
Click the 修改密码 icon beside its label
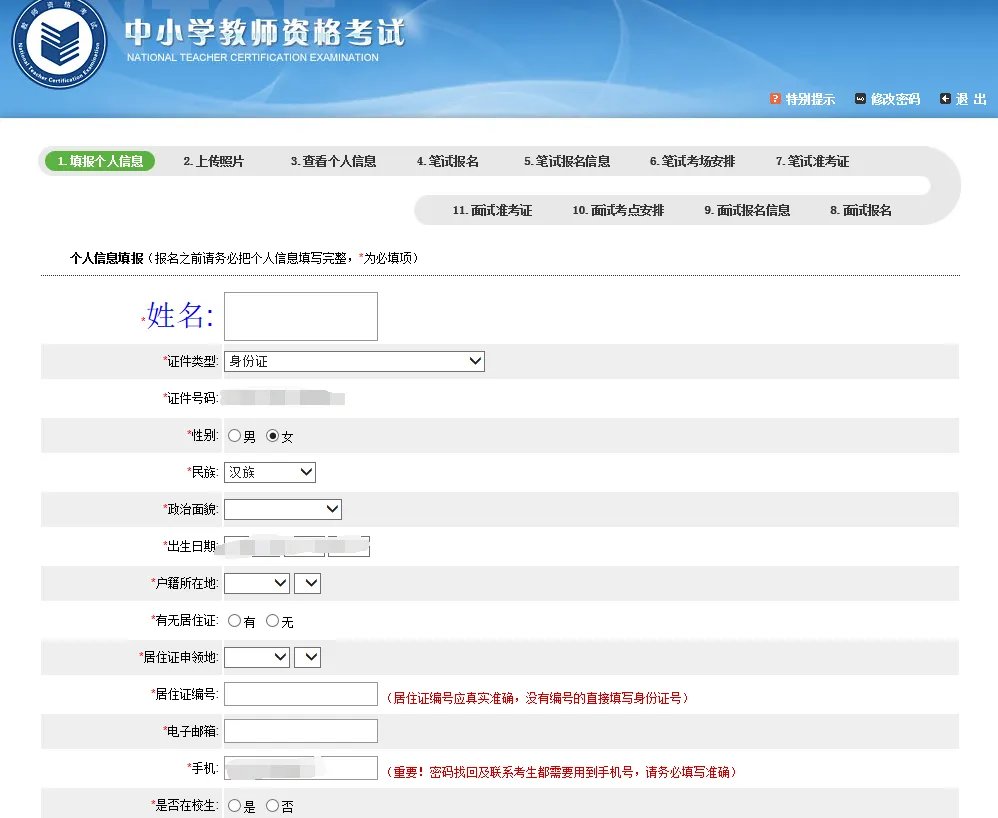[x=859, y=99]
